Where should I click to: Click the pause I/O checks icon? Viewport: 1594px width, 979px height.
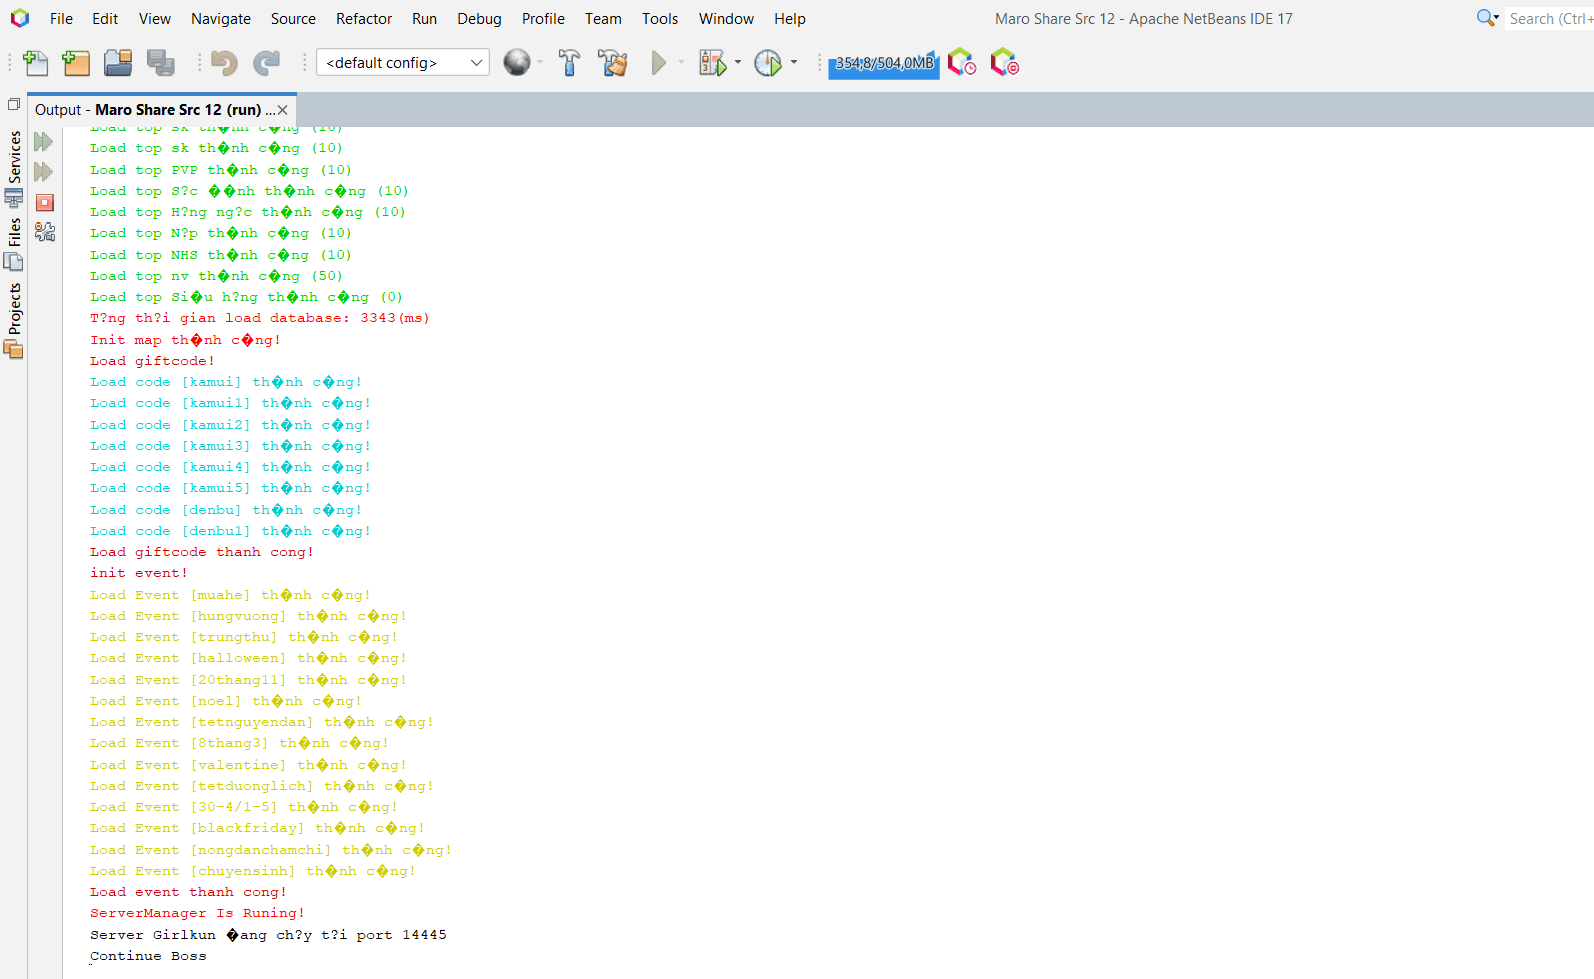(x=1004, y=62)
